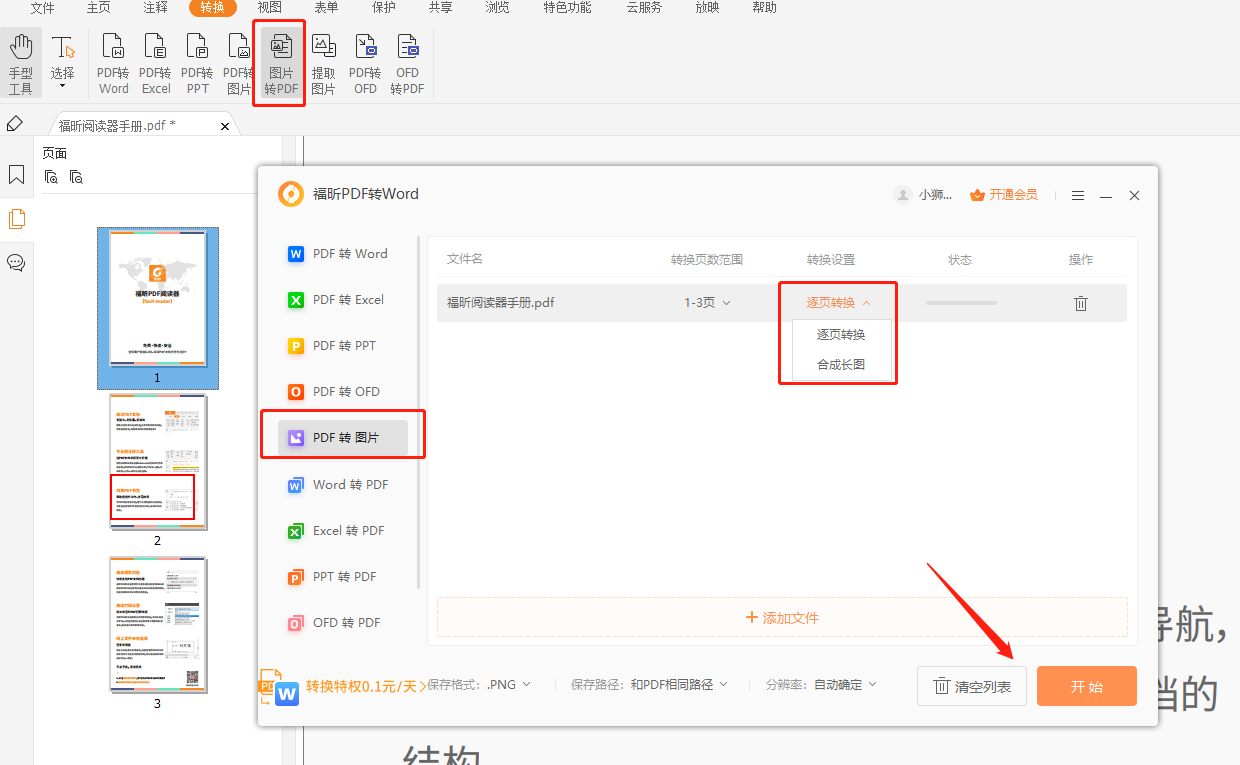This screenshot has height=765, width=1240.
Task: Open the comments panel icon in sidebar
Action: coord(16,263)
